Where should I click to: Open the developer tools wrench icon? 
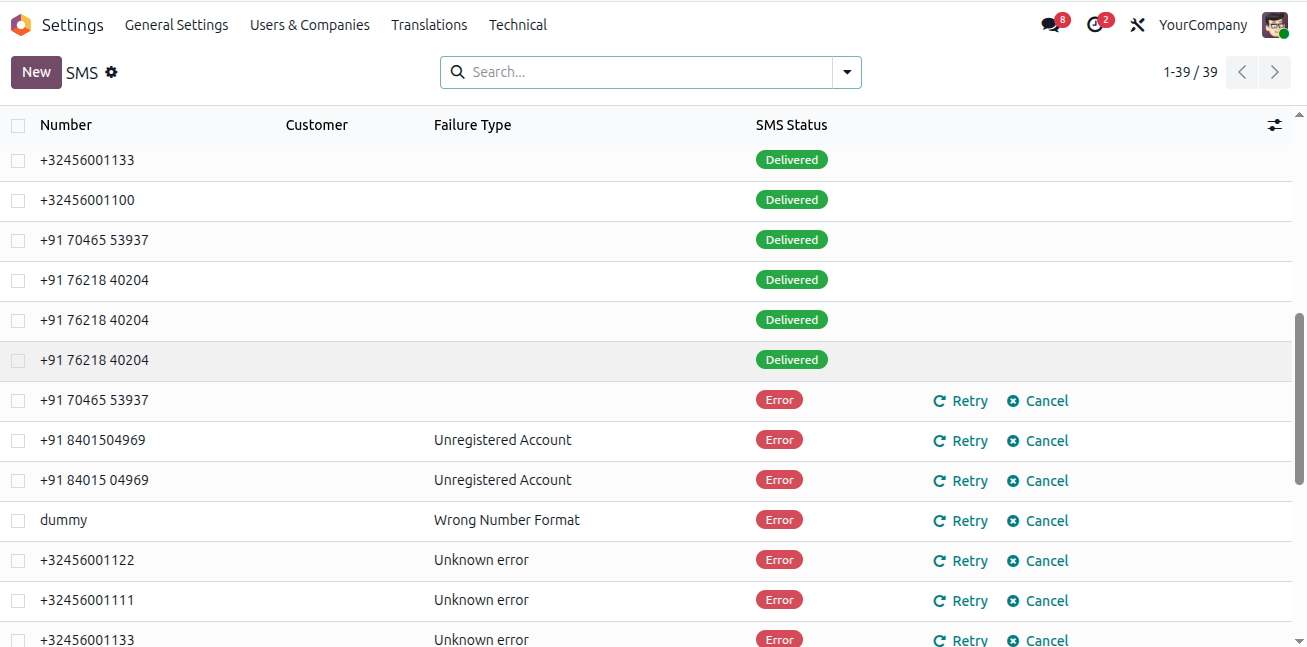[x=1137, y=25]
